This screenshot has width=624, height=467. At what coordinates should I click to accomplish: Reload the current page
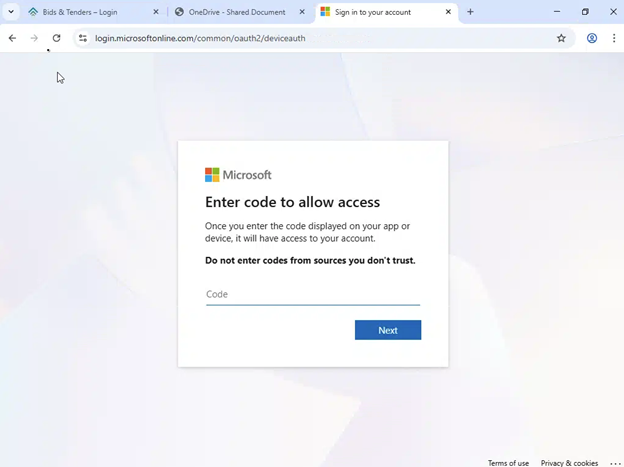pos(57,38)
